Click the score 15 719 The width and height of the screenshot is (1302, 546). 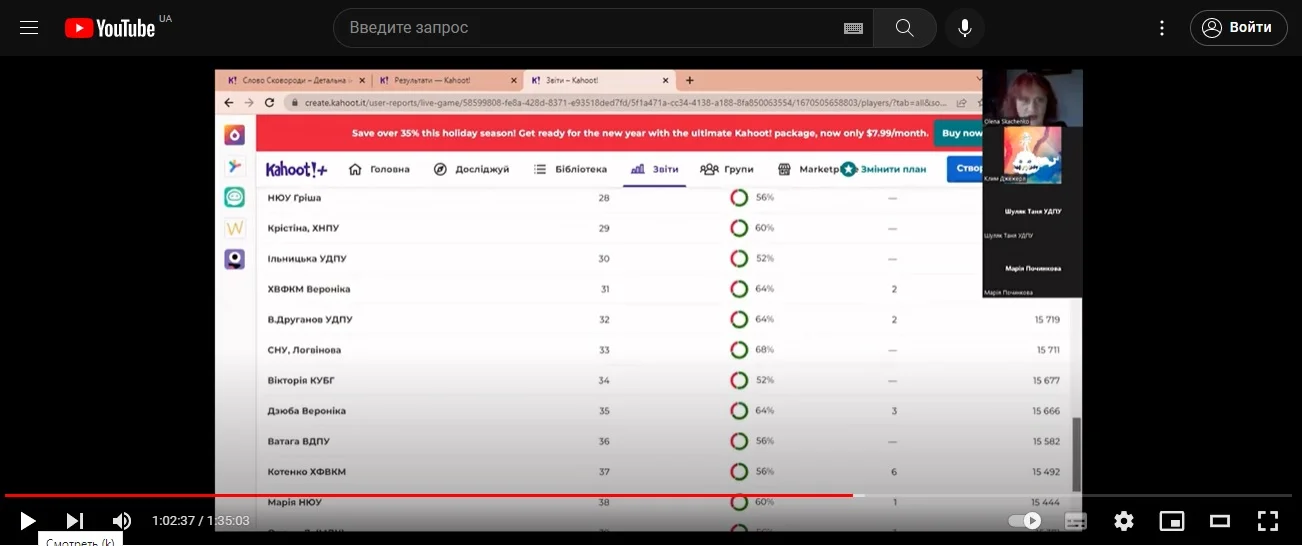click(x=1047, y=320)
